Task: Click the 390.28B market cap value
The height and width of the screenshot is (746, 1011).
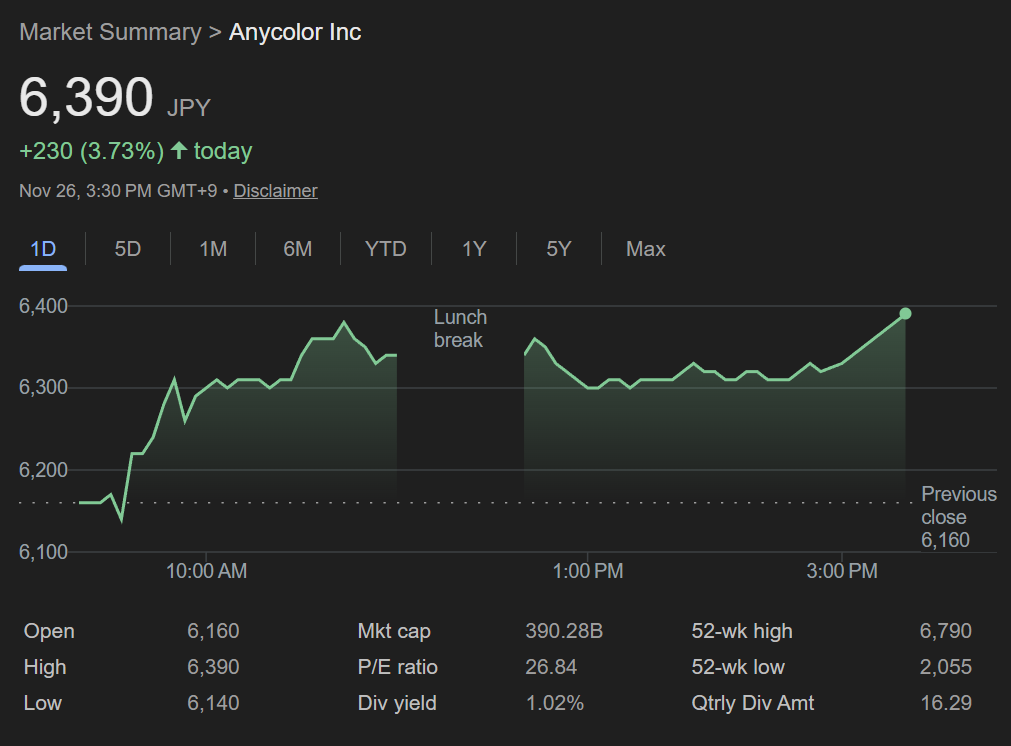Action: (x=564, y=631)
